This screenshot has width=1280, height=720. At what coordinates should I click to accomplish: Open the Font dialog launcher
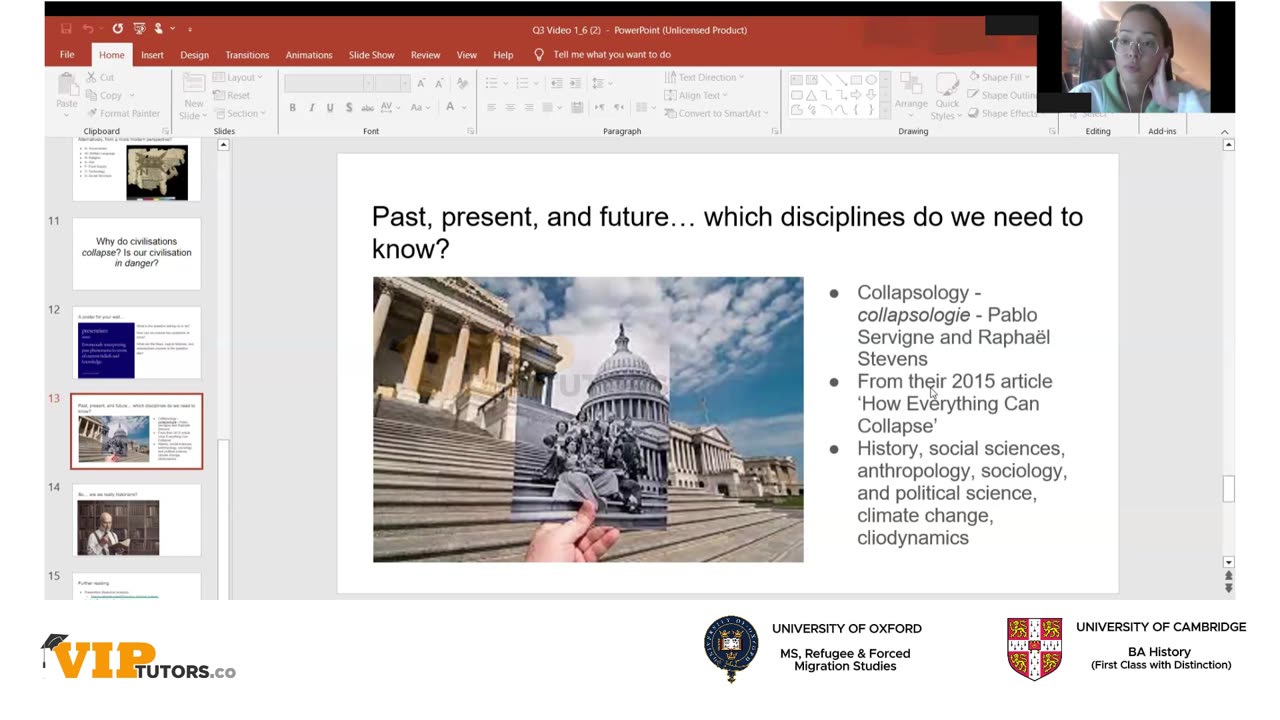470,131
